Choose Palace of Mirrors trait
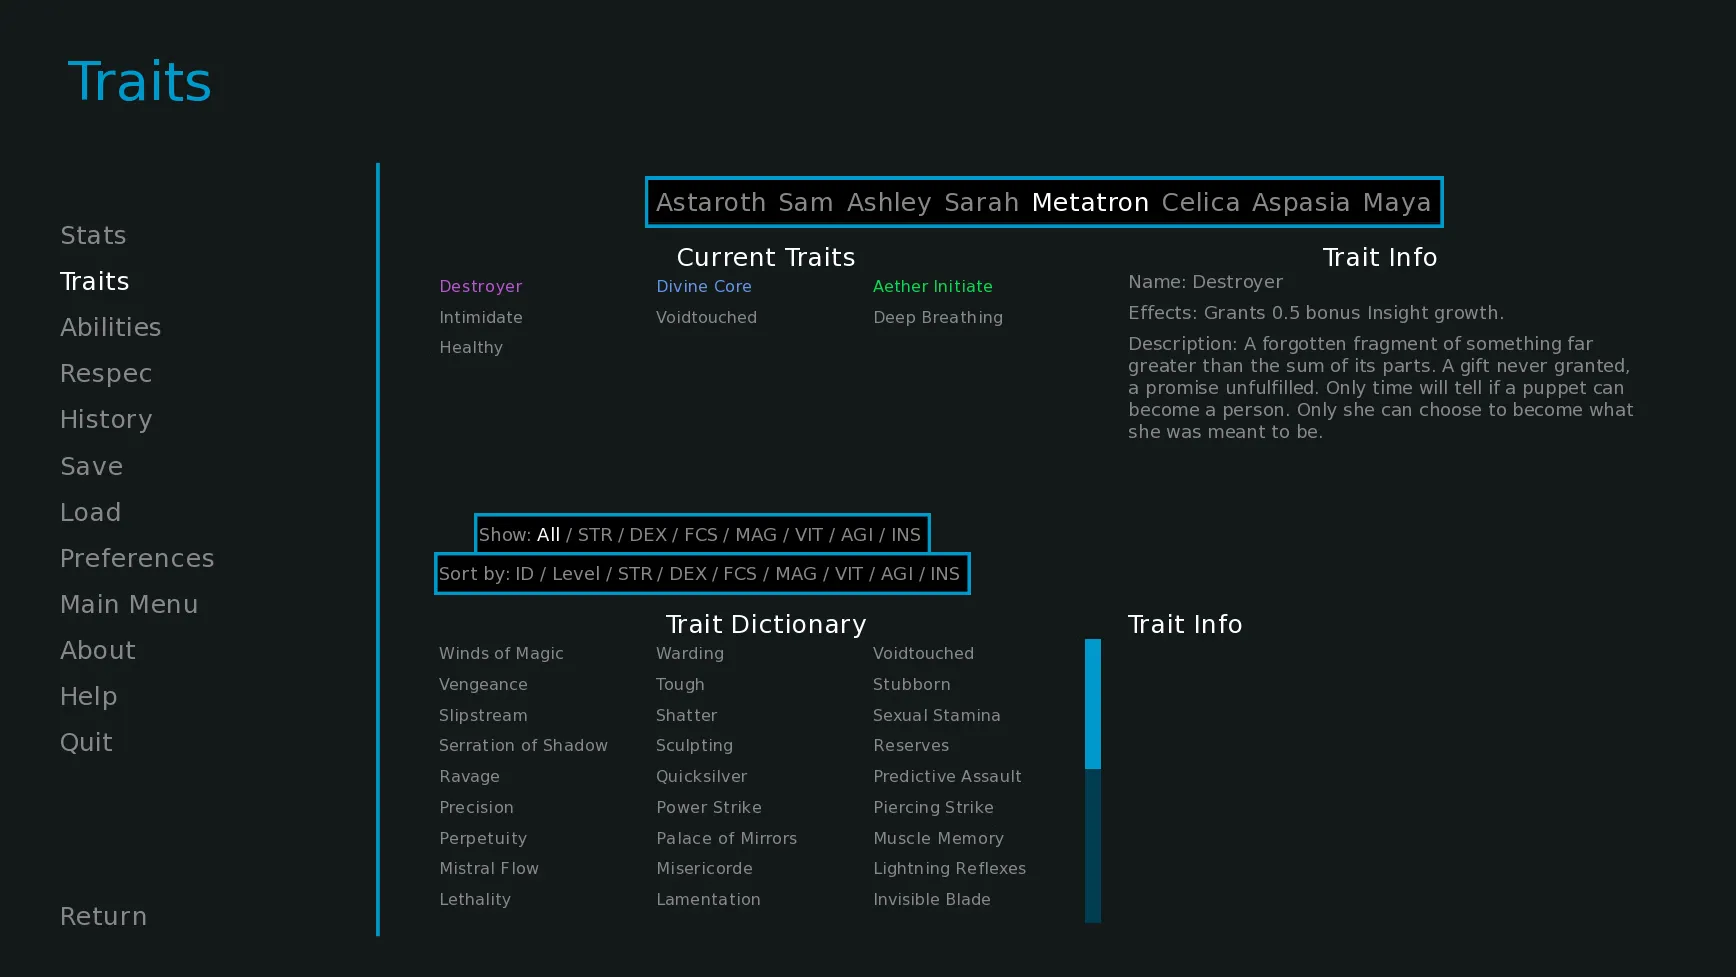Screen dimensions: 1736x977 pyautogui.click(x=726, y=838)
